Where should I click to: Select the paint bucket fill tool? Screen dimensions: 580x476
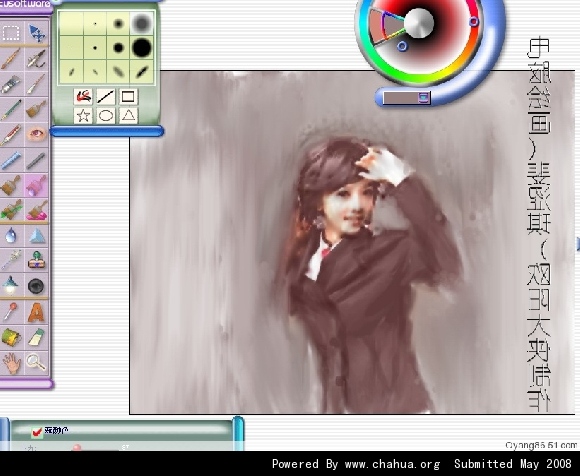(11, 337)
